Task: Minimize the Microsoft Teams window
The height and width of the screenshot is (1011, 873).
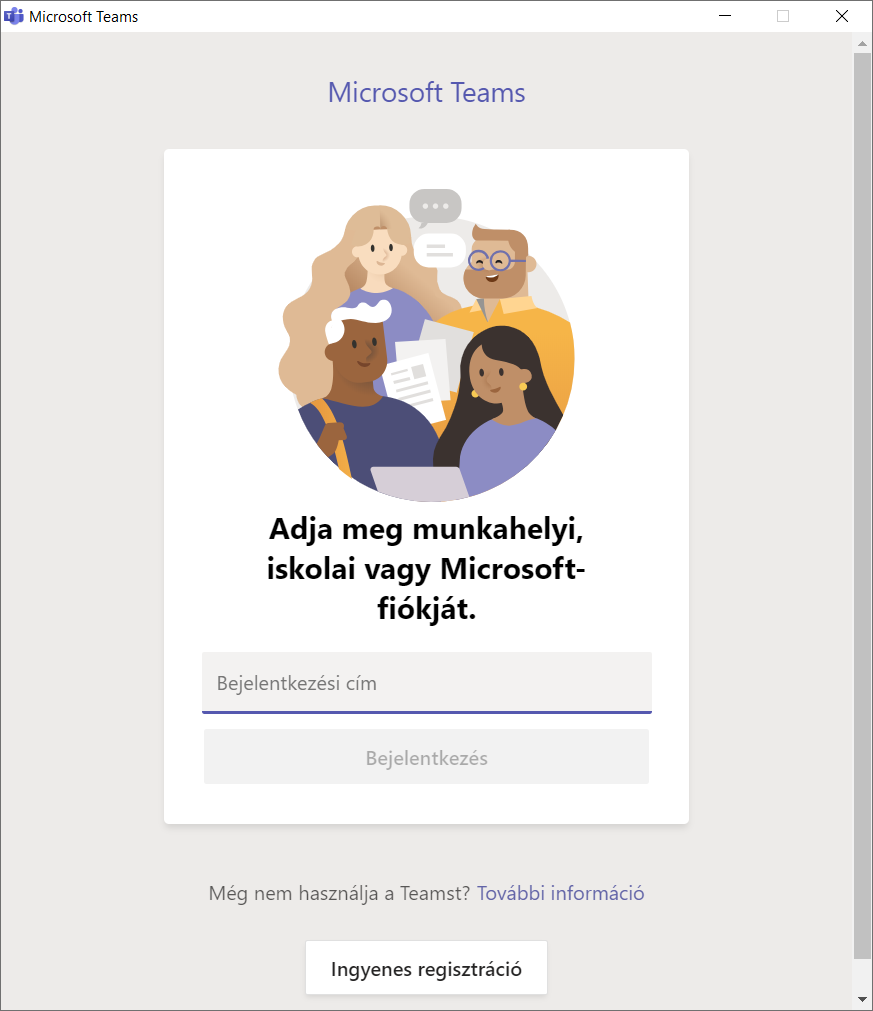Action: click(x=725, y=16)
